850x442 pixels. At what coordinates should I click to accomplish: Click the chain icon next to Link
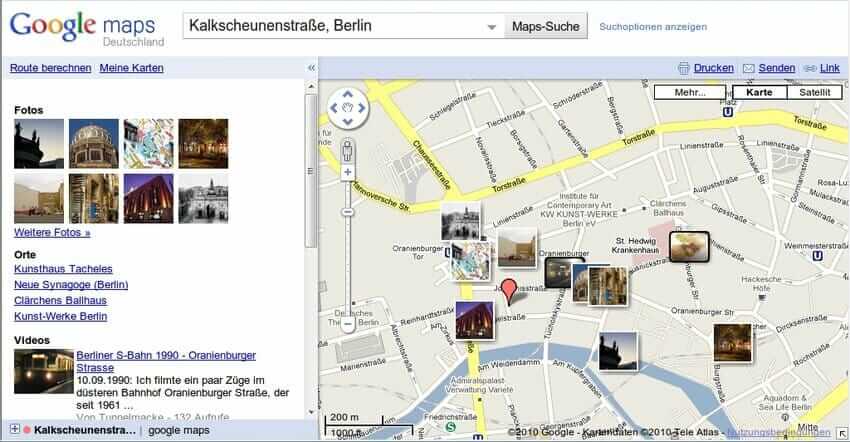(810, 68)
